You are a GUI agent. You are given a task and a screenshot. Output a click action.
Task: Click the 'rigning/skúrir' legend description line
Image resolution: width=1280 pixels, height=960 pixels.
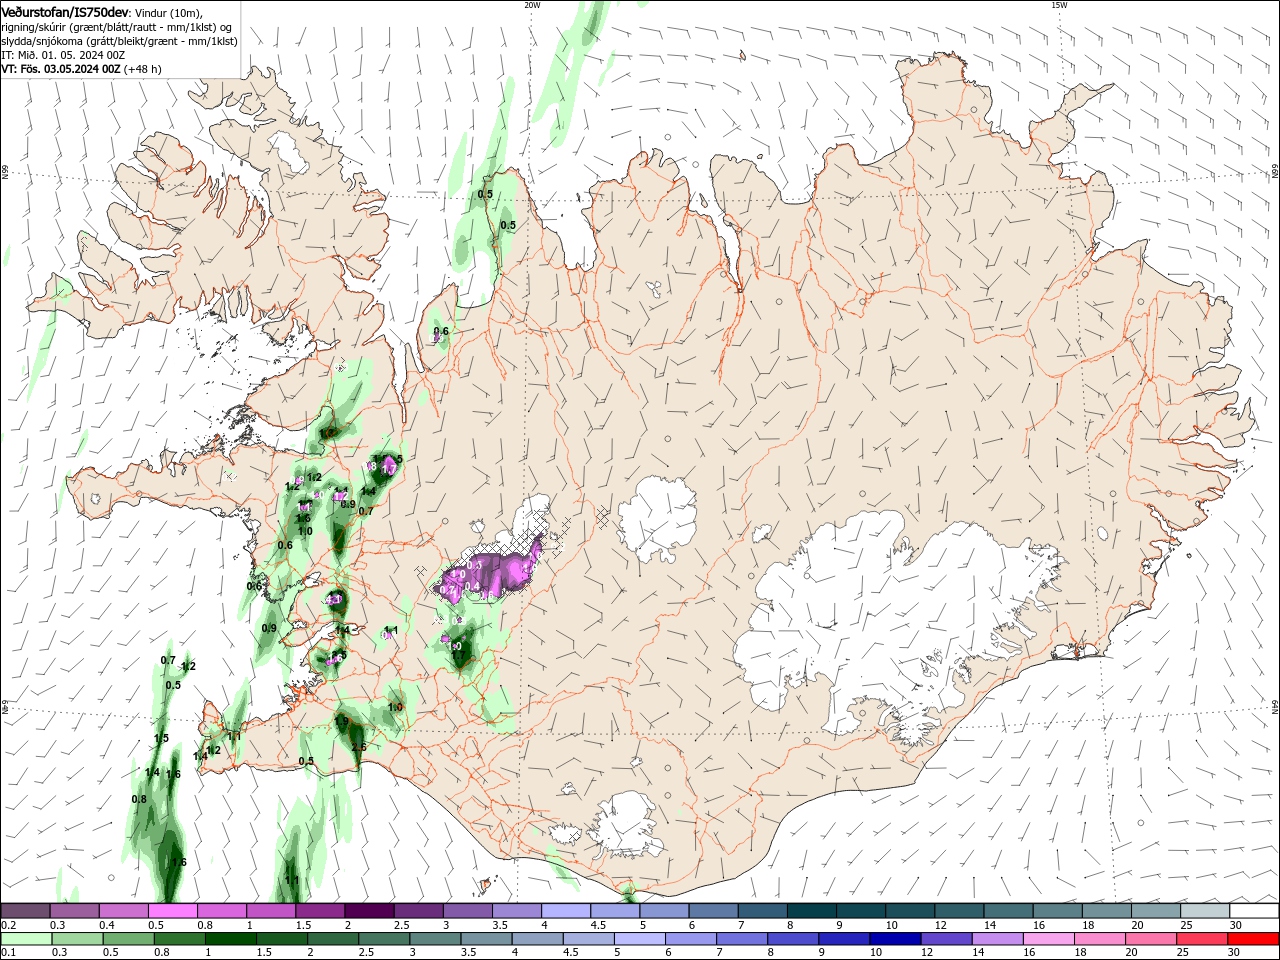click(x=117, y=27)
